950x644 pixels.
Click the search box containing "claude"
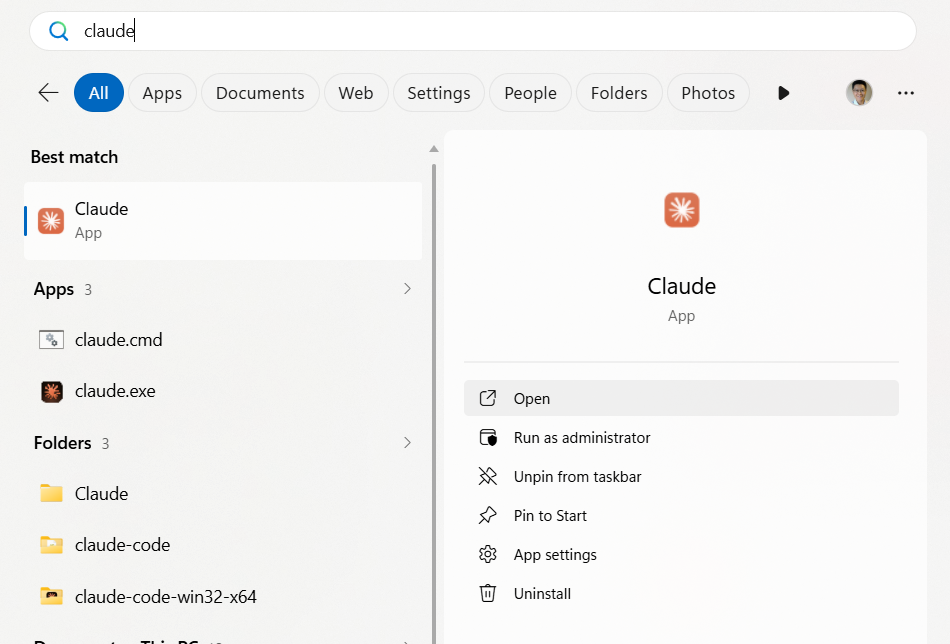click(473, 31)
